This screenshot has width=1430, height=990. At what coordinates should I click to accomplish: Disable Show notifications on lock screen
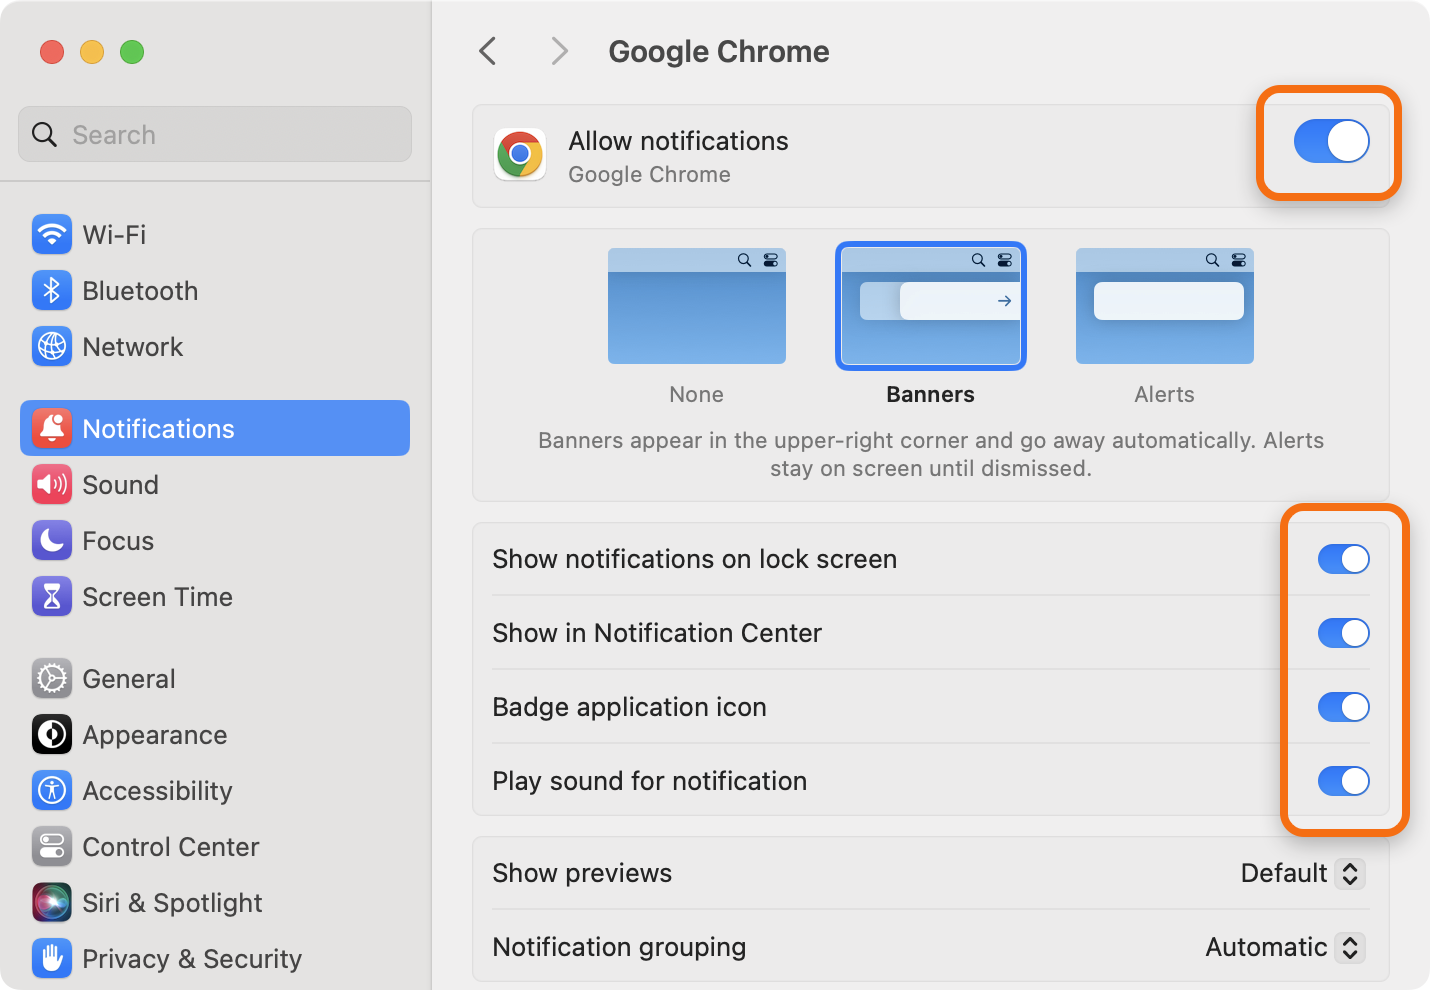coord(1344,559)
